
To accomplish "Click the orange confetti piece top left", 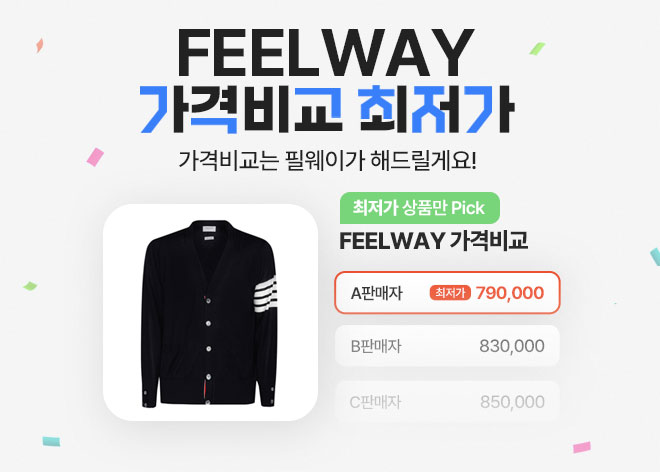I will tap(40, 45).
